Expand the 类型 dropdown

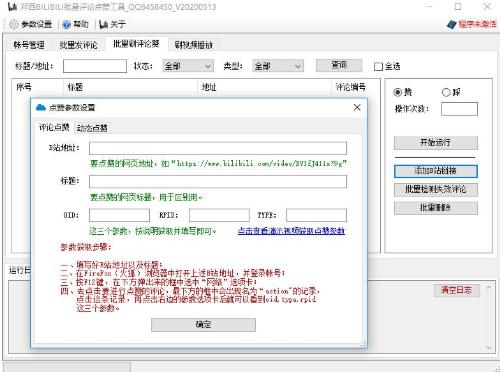click(x=278, y=66)
